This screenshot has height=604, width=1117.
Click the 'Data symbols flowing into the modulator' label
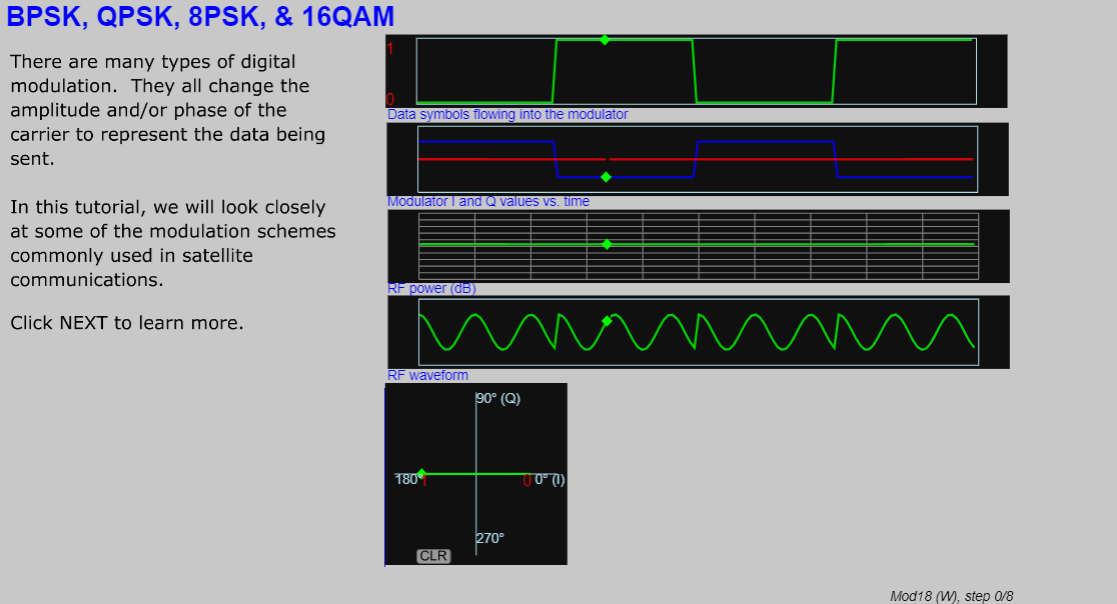(507, 115)
